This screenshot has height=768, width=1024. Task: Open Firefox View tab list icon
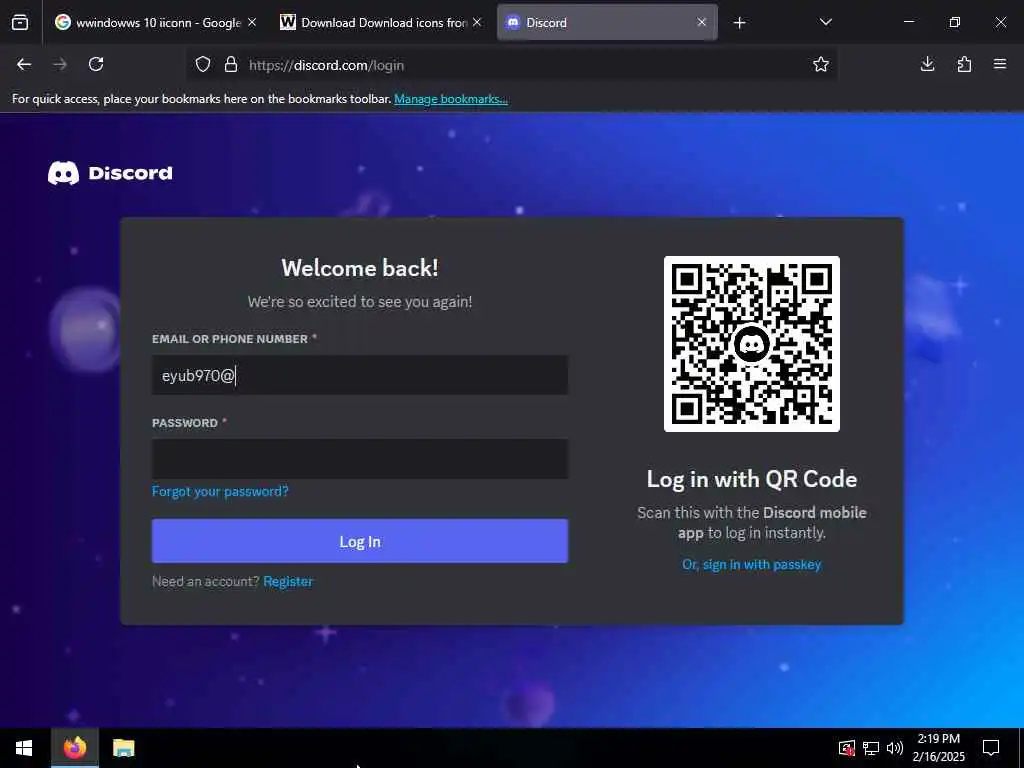point(20,23)
